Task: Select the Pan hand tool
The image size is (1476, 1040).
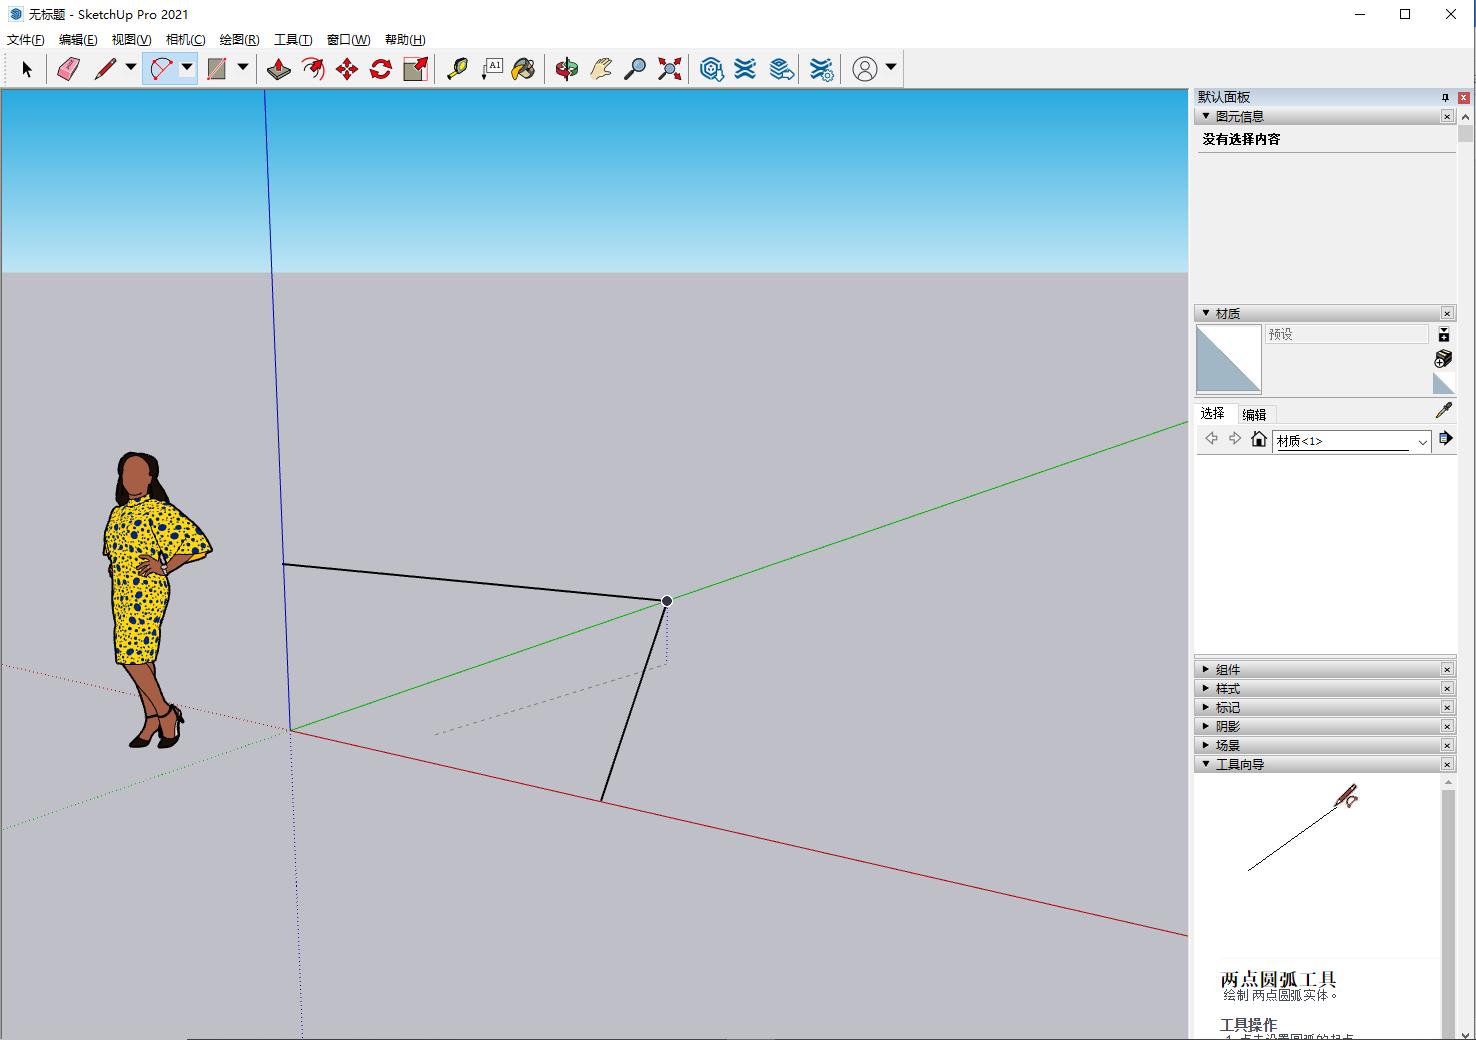Action: pos(601,69)
